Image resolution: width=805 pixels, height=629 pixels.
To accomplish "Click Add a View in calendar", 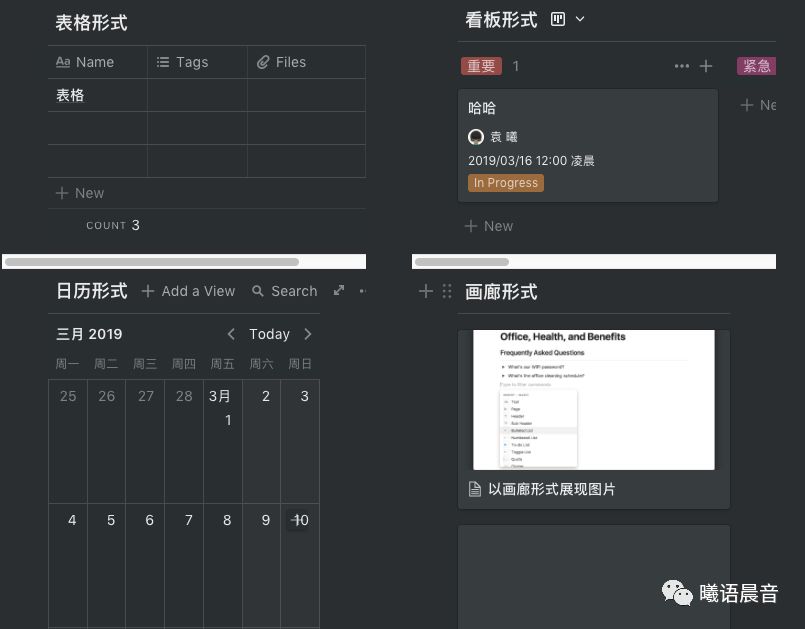I will 188,291.
